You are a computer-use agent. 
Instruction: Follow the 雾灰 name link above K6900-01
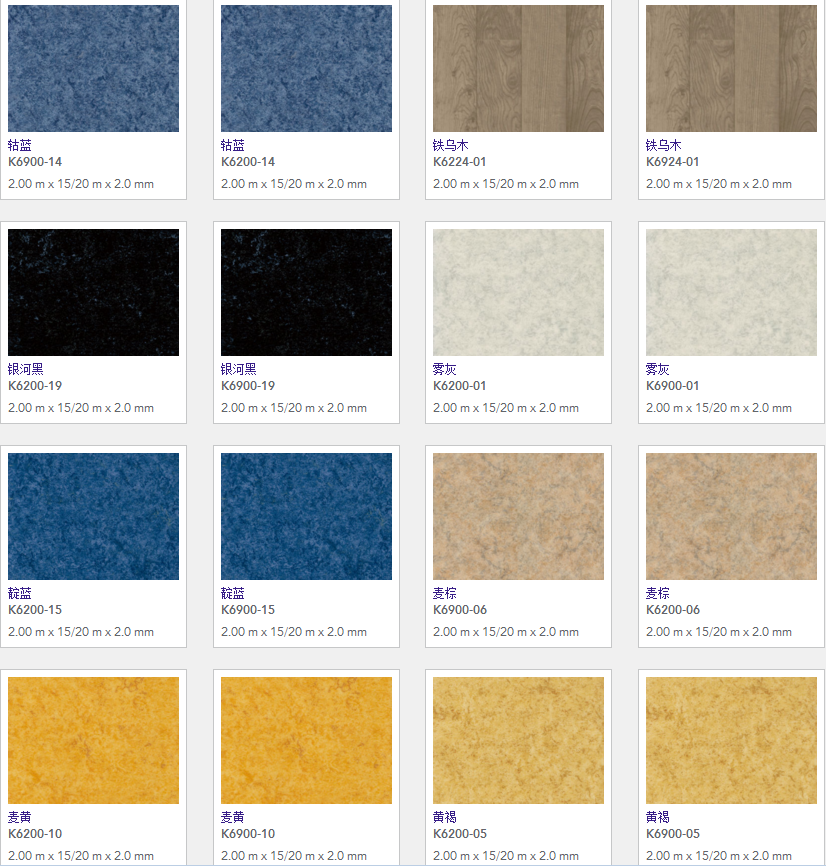coord(658,369)
